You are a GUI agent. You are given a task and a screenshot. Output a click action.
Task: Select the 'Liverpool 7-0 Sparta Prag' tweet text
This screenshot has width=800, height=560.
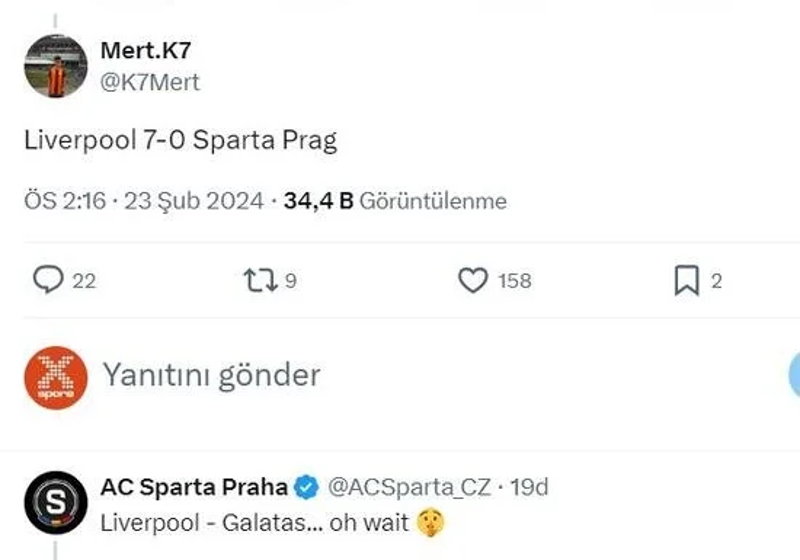[181, 140]
